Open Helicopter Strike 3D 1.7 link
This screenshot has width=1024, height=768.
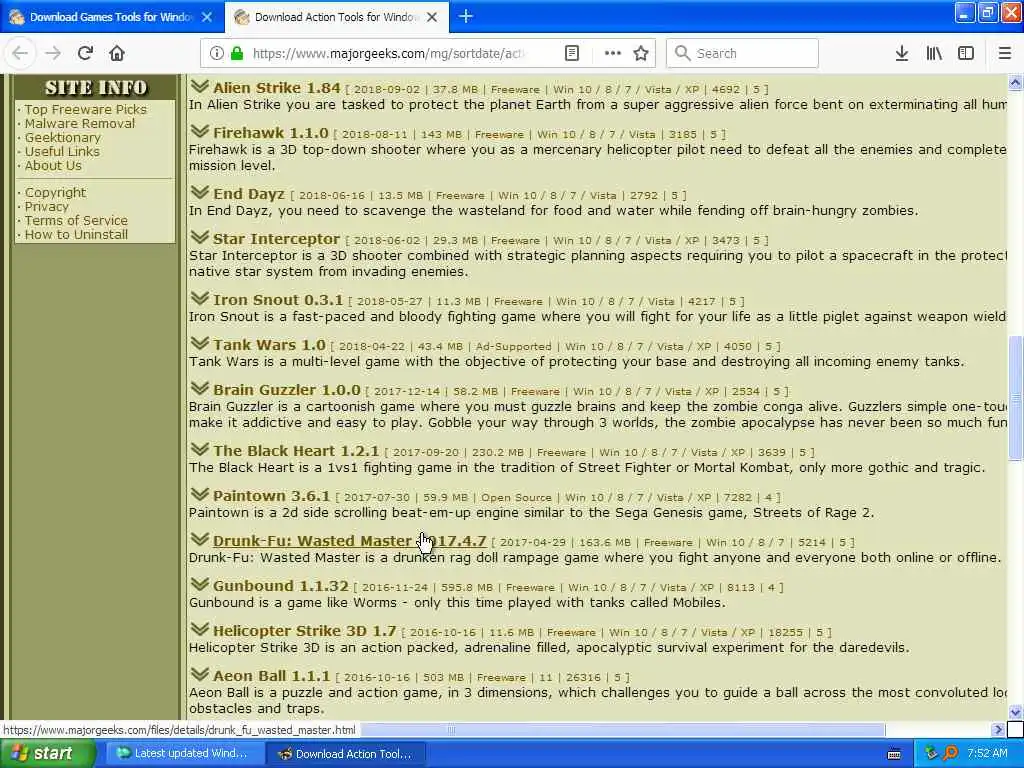click(x=304, y=631)
